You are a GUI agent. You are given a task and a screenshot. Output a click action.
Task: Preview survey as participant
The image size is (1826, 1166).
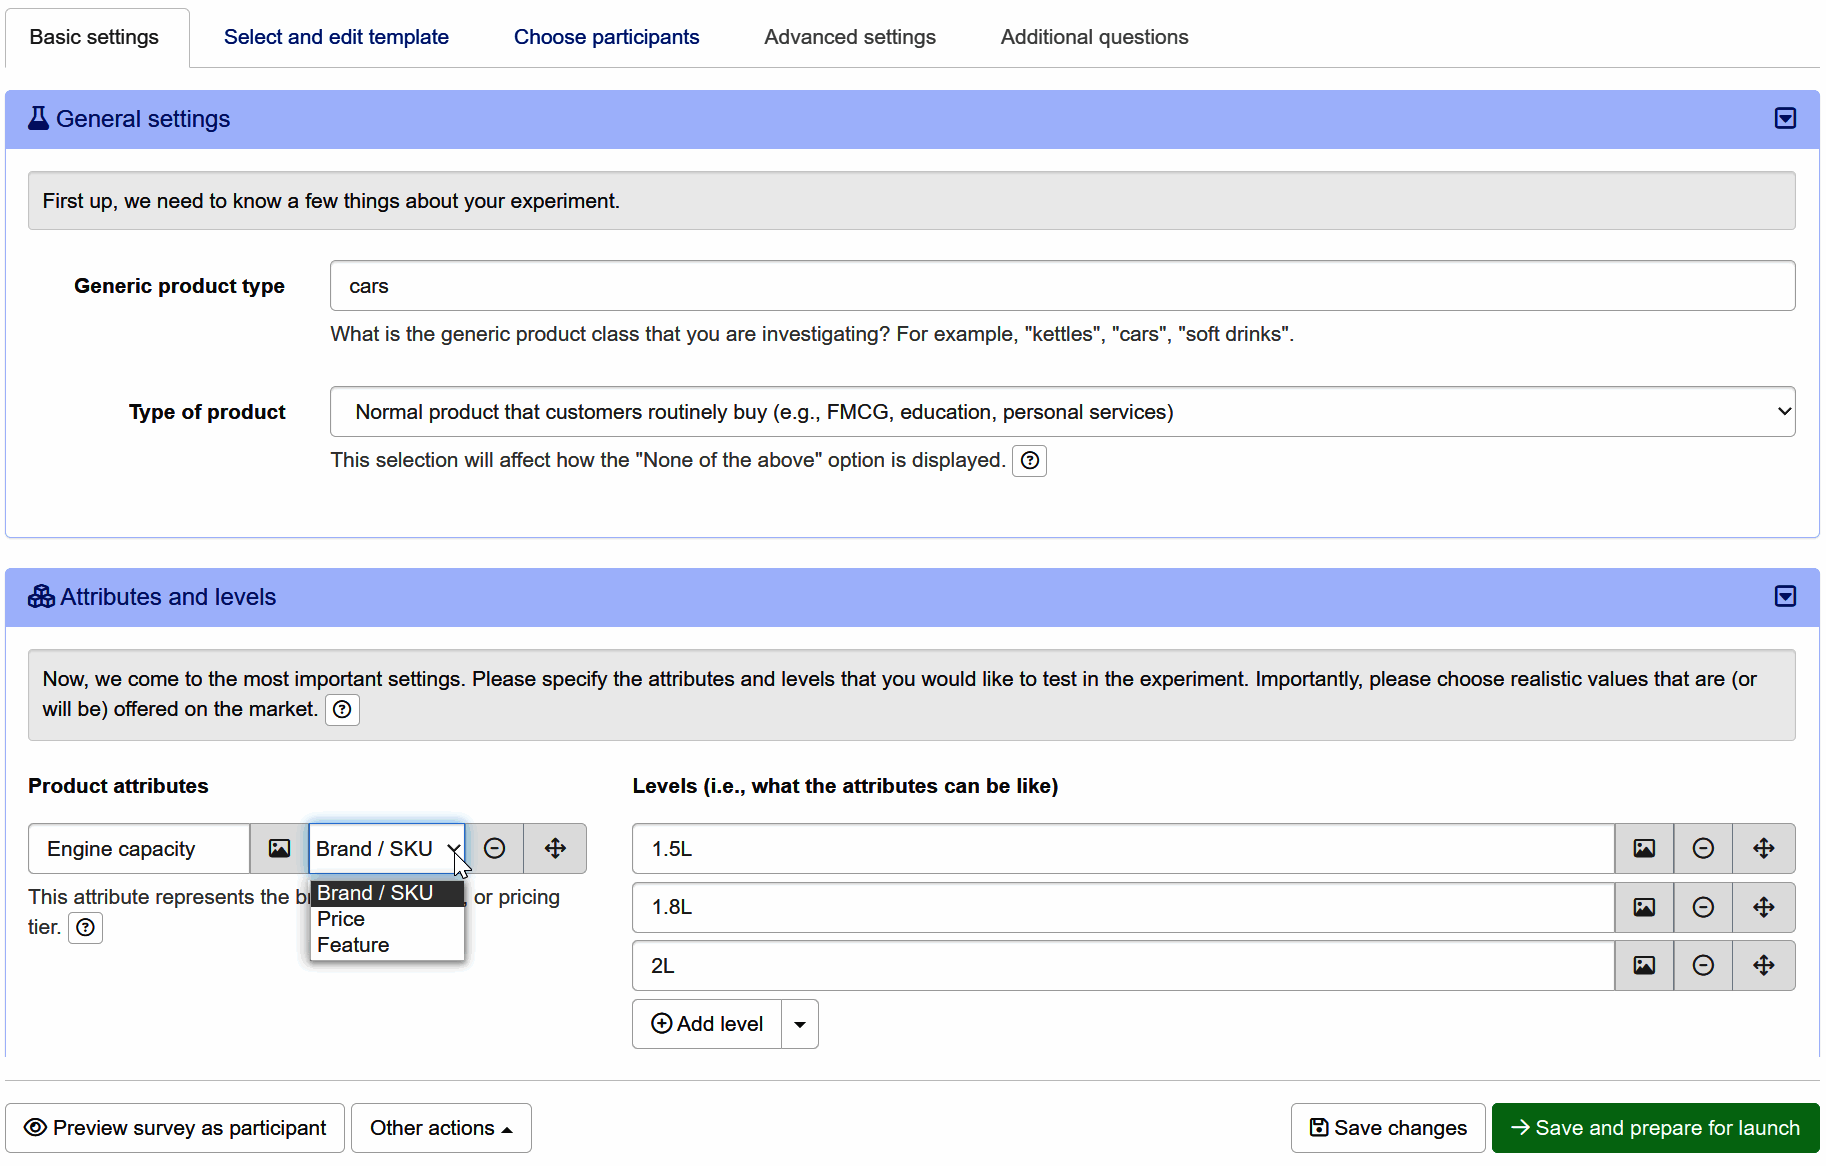point(175,1128)
